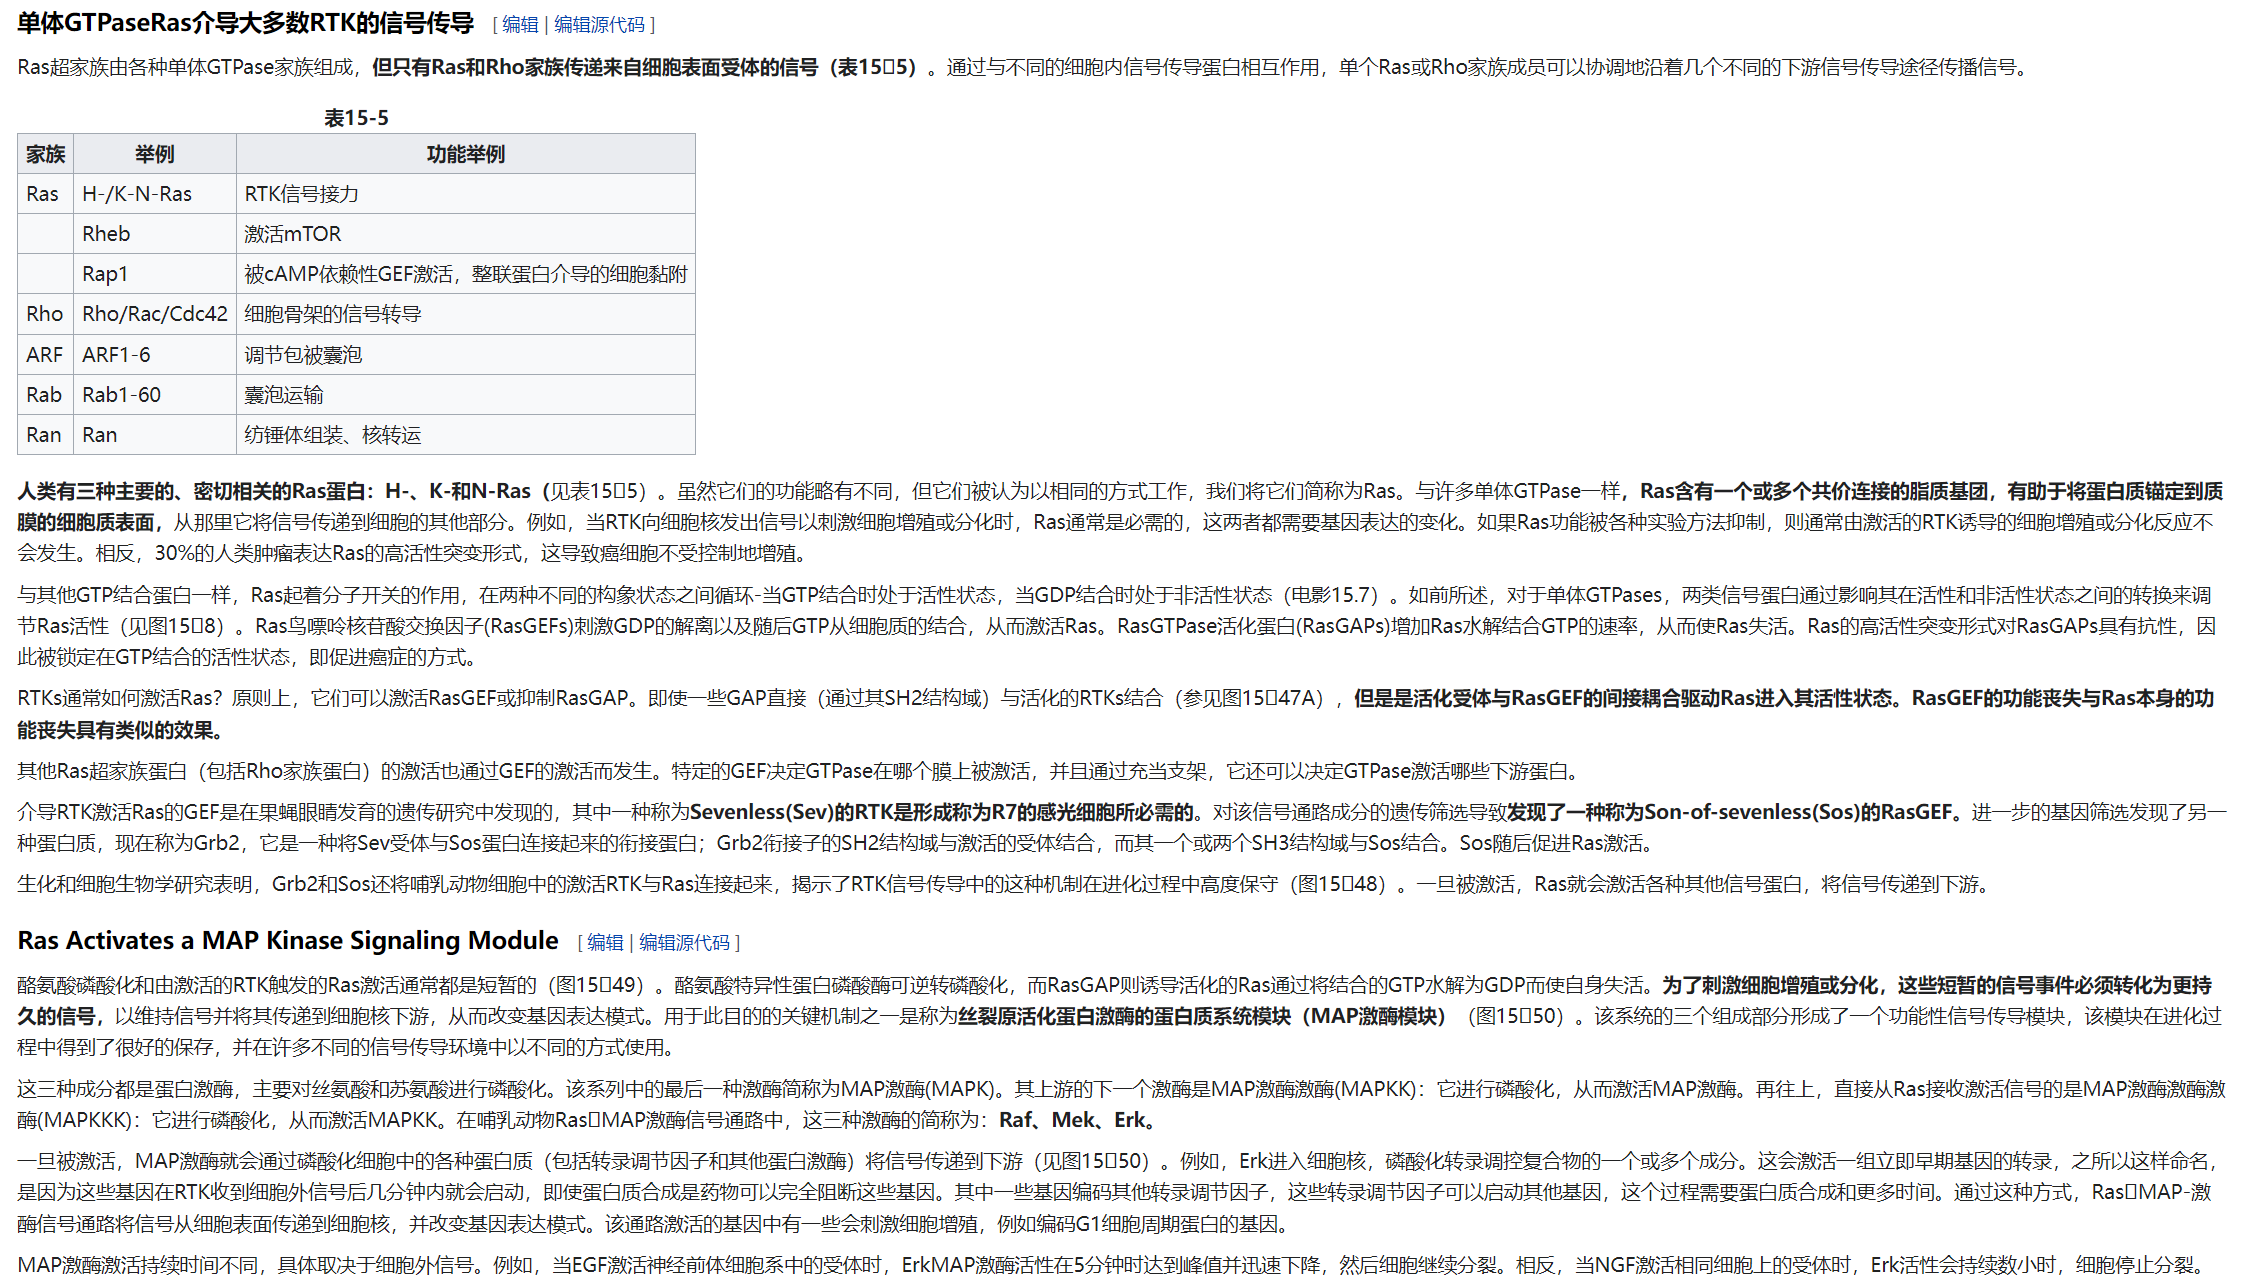2242x1280 pixels.
Task: Select the 激活mTOR table cell
Action: [x=466, y=234]
